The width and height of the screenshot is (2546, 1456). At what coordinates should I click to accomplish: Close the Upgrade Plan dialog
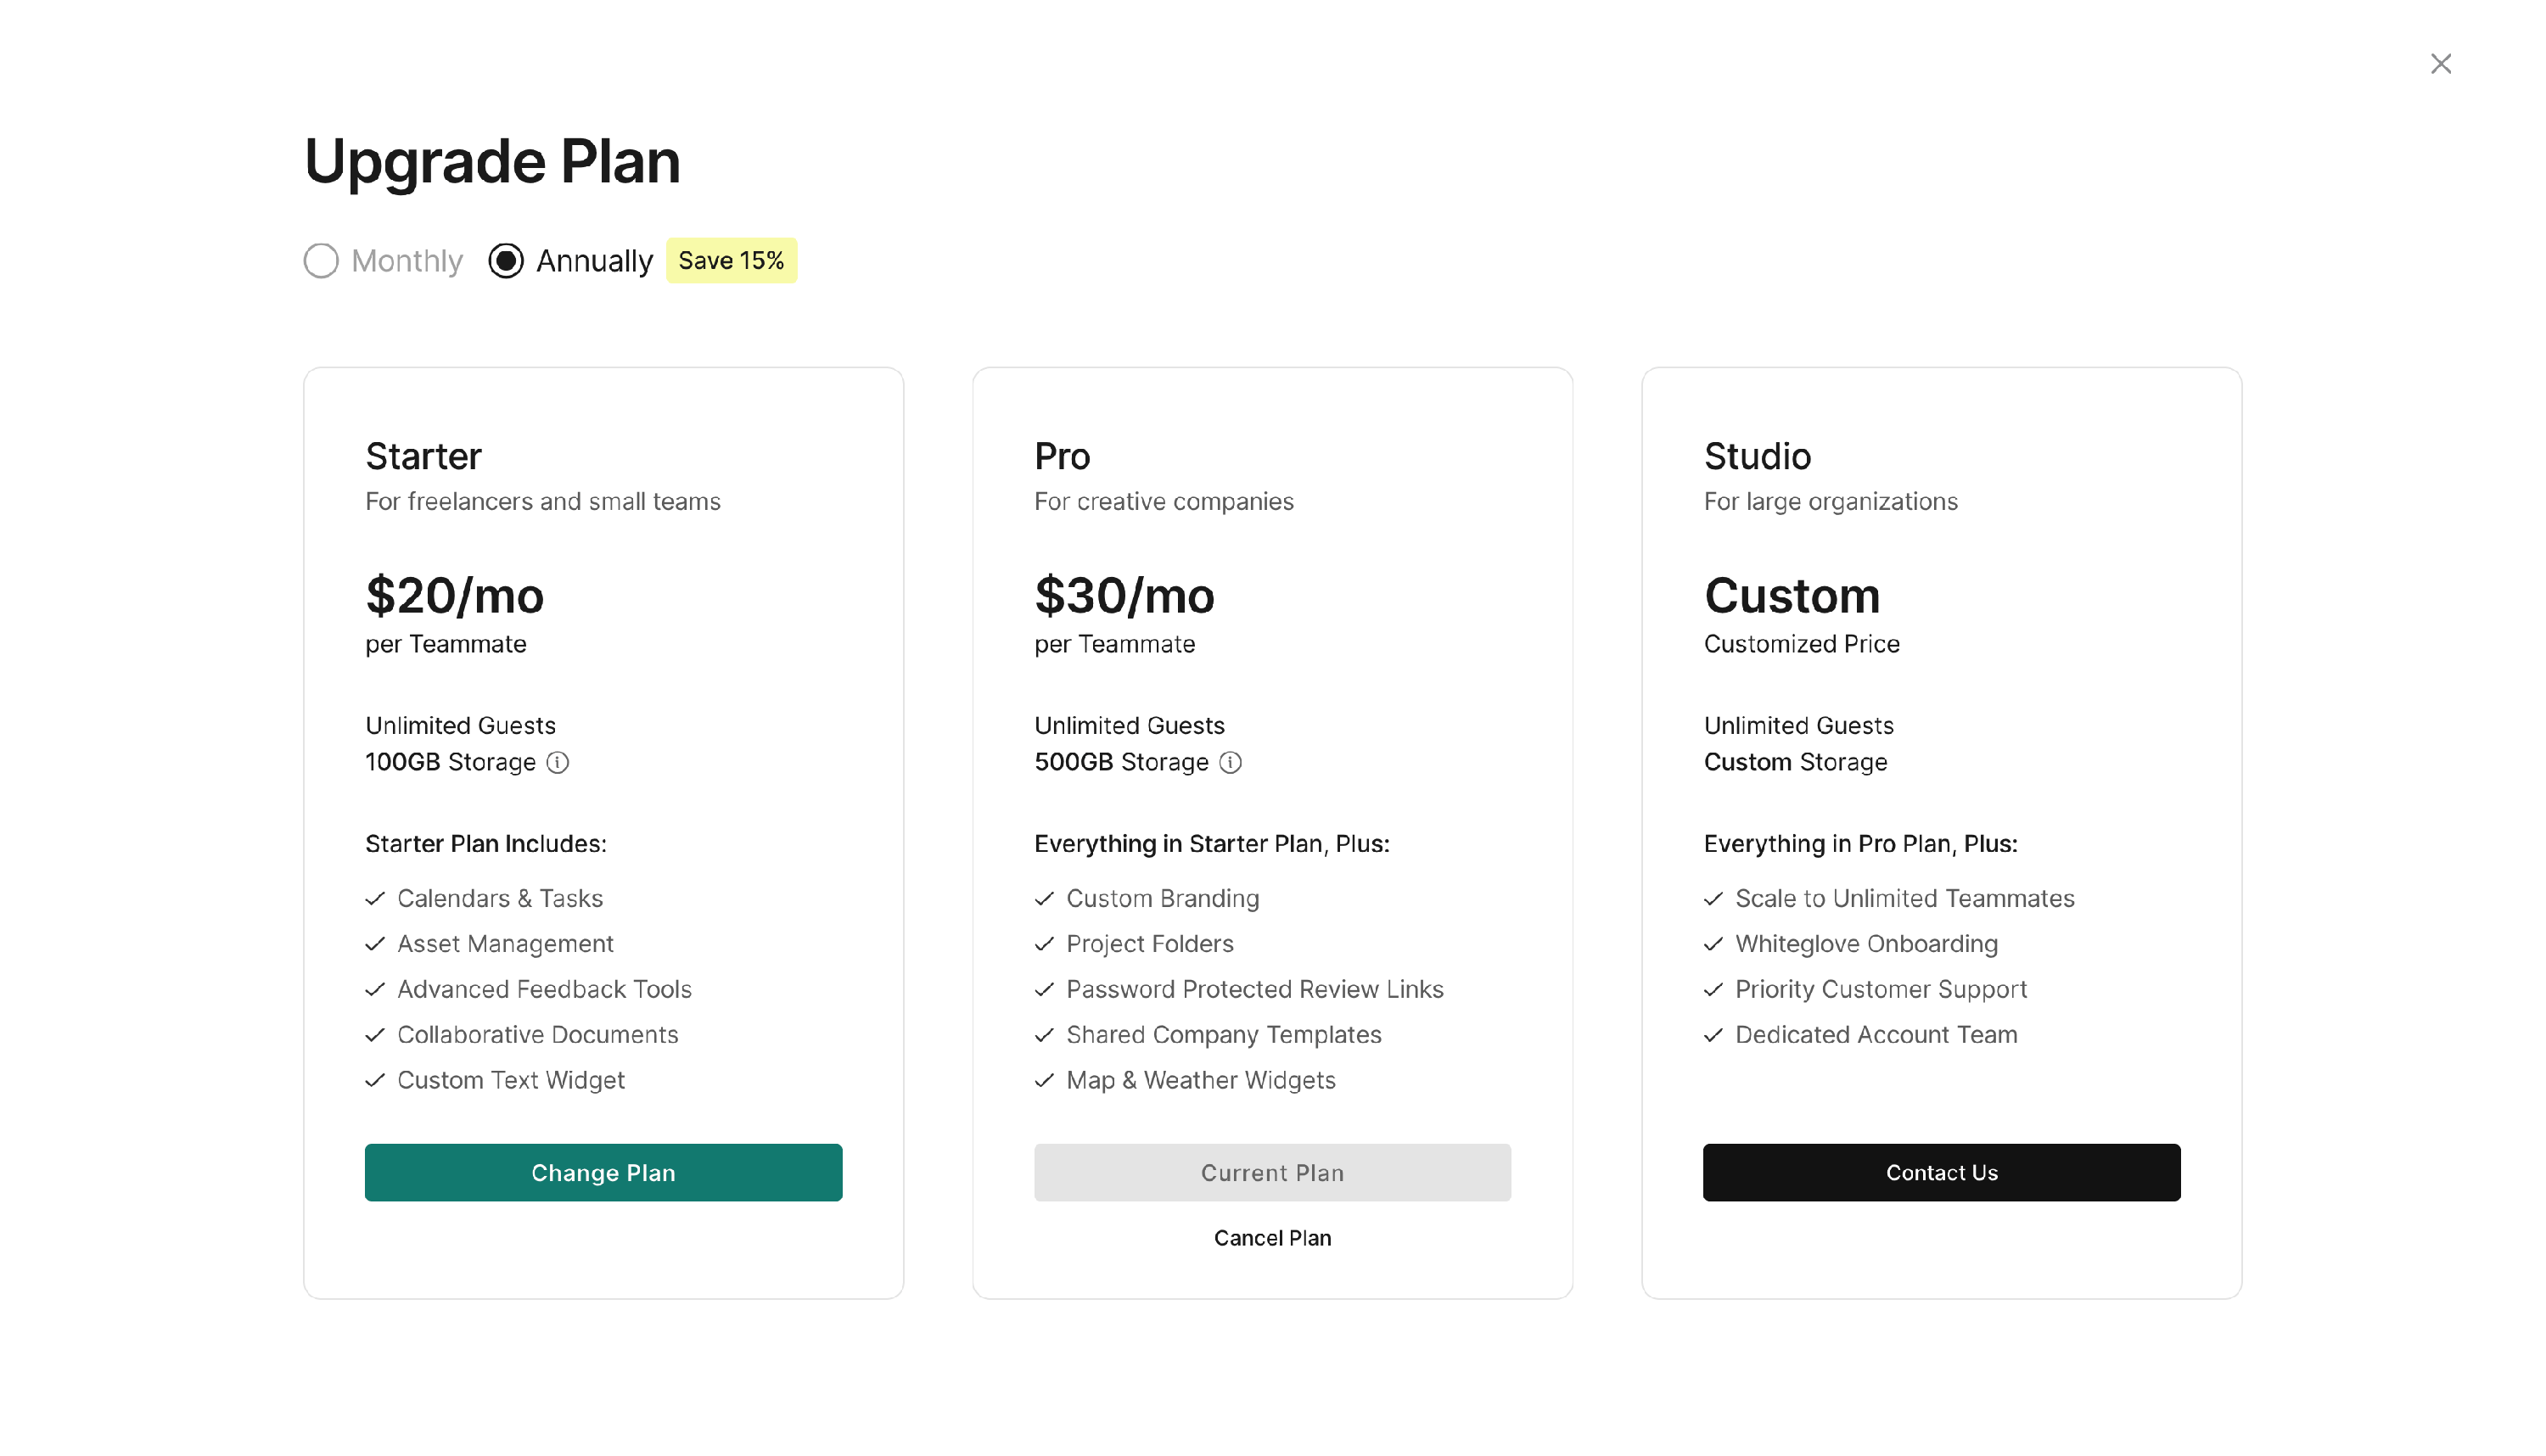point(2440,64)
